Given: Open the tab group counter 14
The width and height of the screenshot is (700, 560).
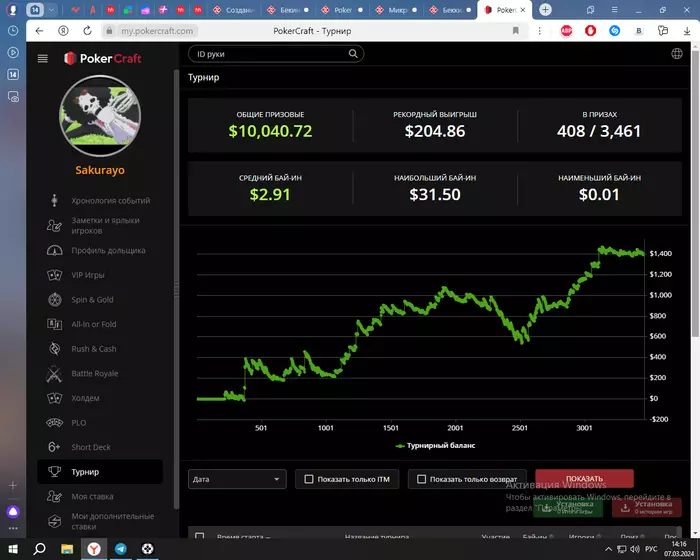Looking at the screenshot, I should pyautogui.click(x=35, y=9).
